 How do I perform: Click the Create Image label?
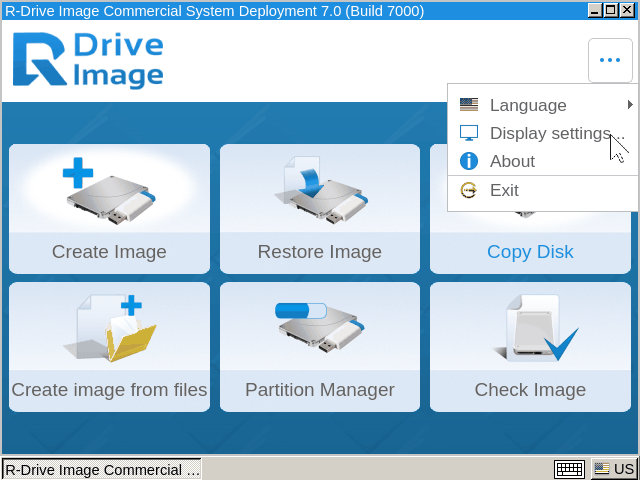click(109, 251)
